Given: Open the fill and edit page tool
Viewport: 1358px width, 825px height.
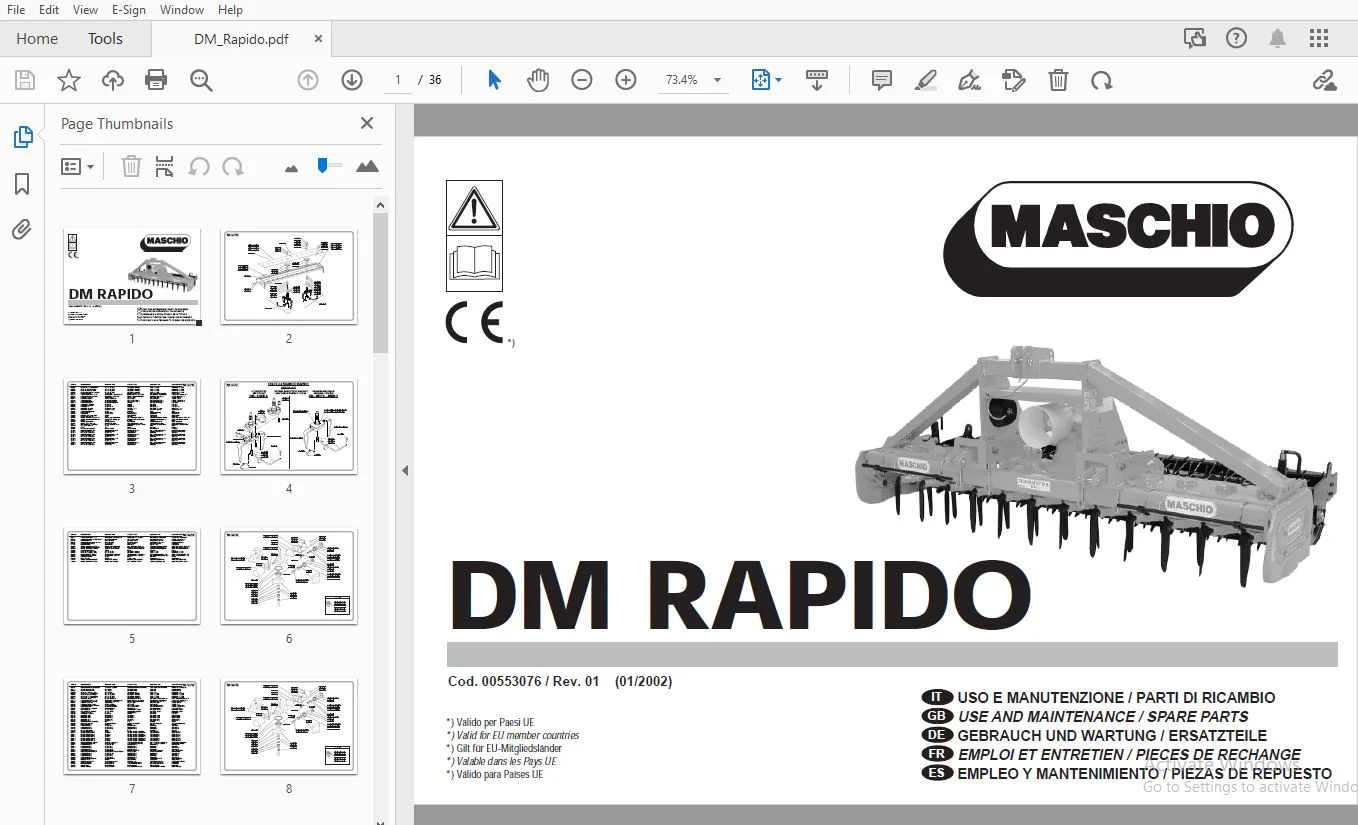Looking at the screenshot, I should [x=1014, y=80].
